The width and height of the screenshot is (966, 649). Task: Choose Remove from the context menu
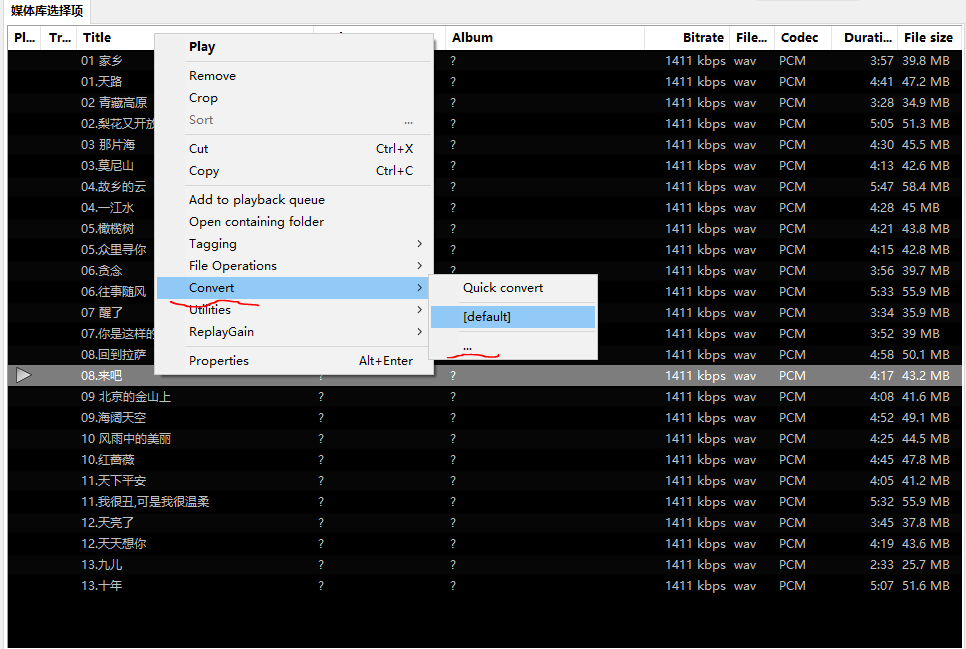click(x=212, y=76)
